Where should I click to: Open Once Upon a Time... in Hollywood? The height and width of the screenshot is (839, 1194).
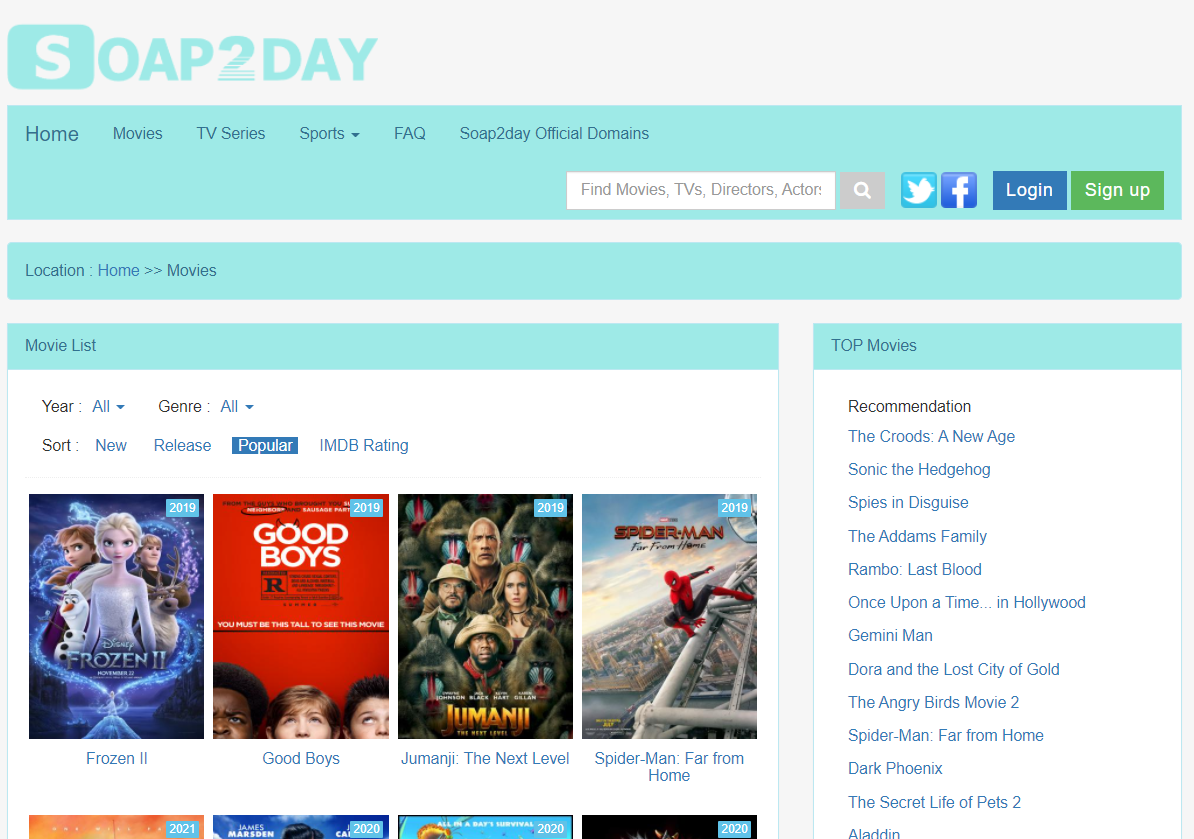pyautogui.click(x=967, y=602)
